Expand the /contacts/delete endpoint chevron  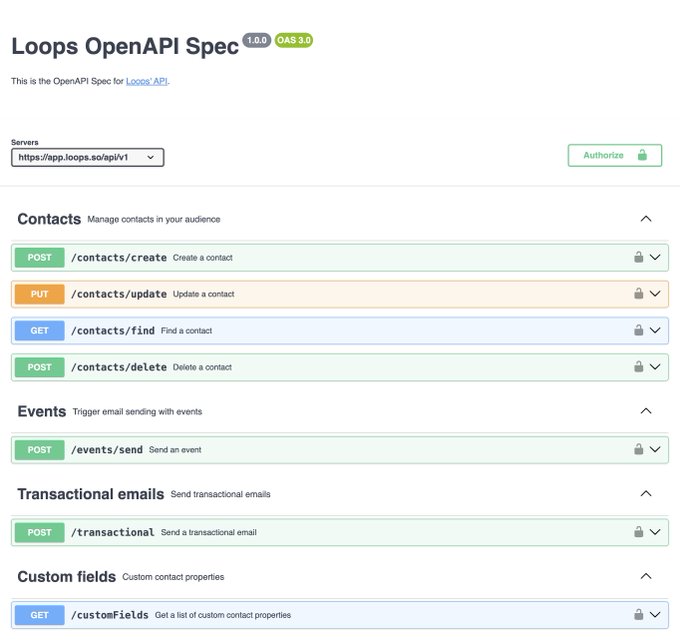point(655,366)
